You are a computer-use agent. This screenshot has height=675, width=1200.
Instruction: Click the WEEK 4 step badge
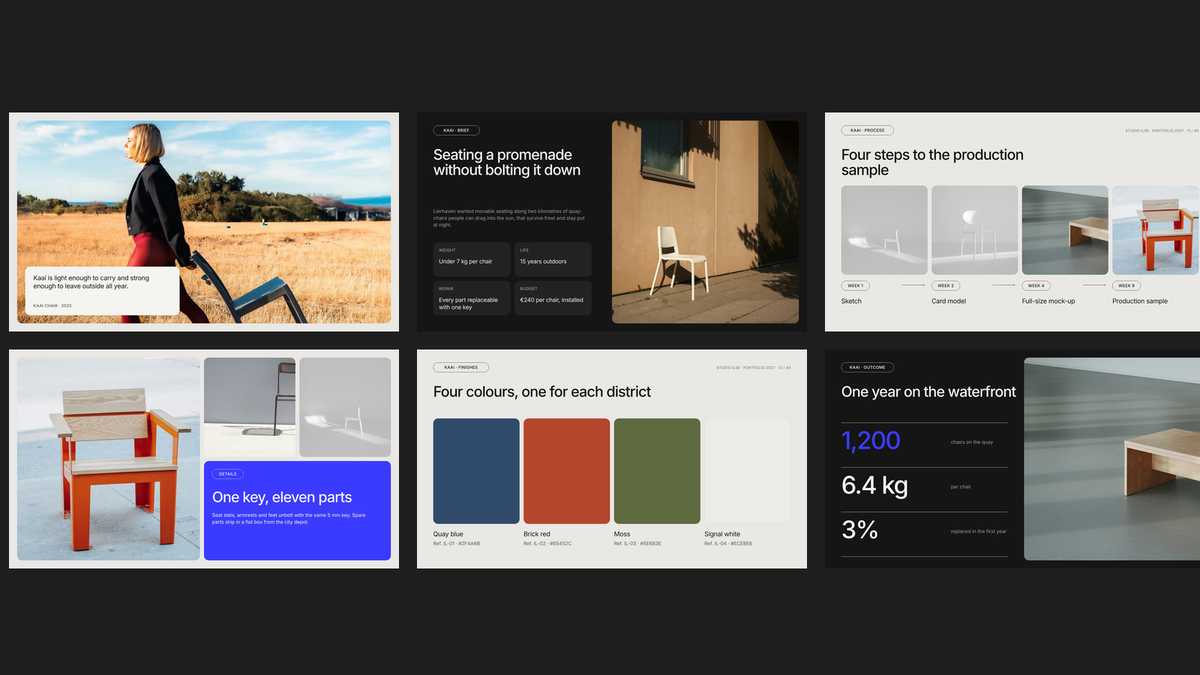[x=1036, y=285]
